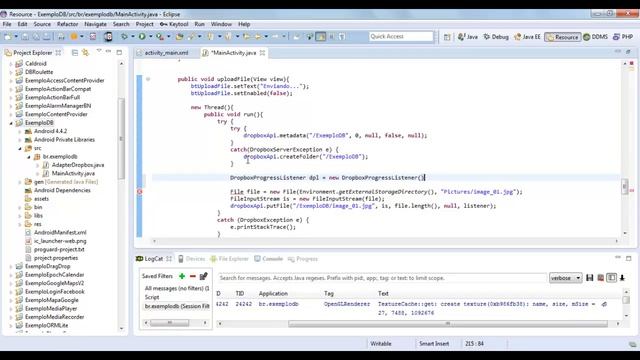The width and height of the screenshot is (640, 360).
Task: Click the Quick Access search field
Action: [401, 37]
